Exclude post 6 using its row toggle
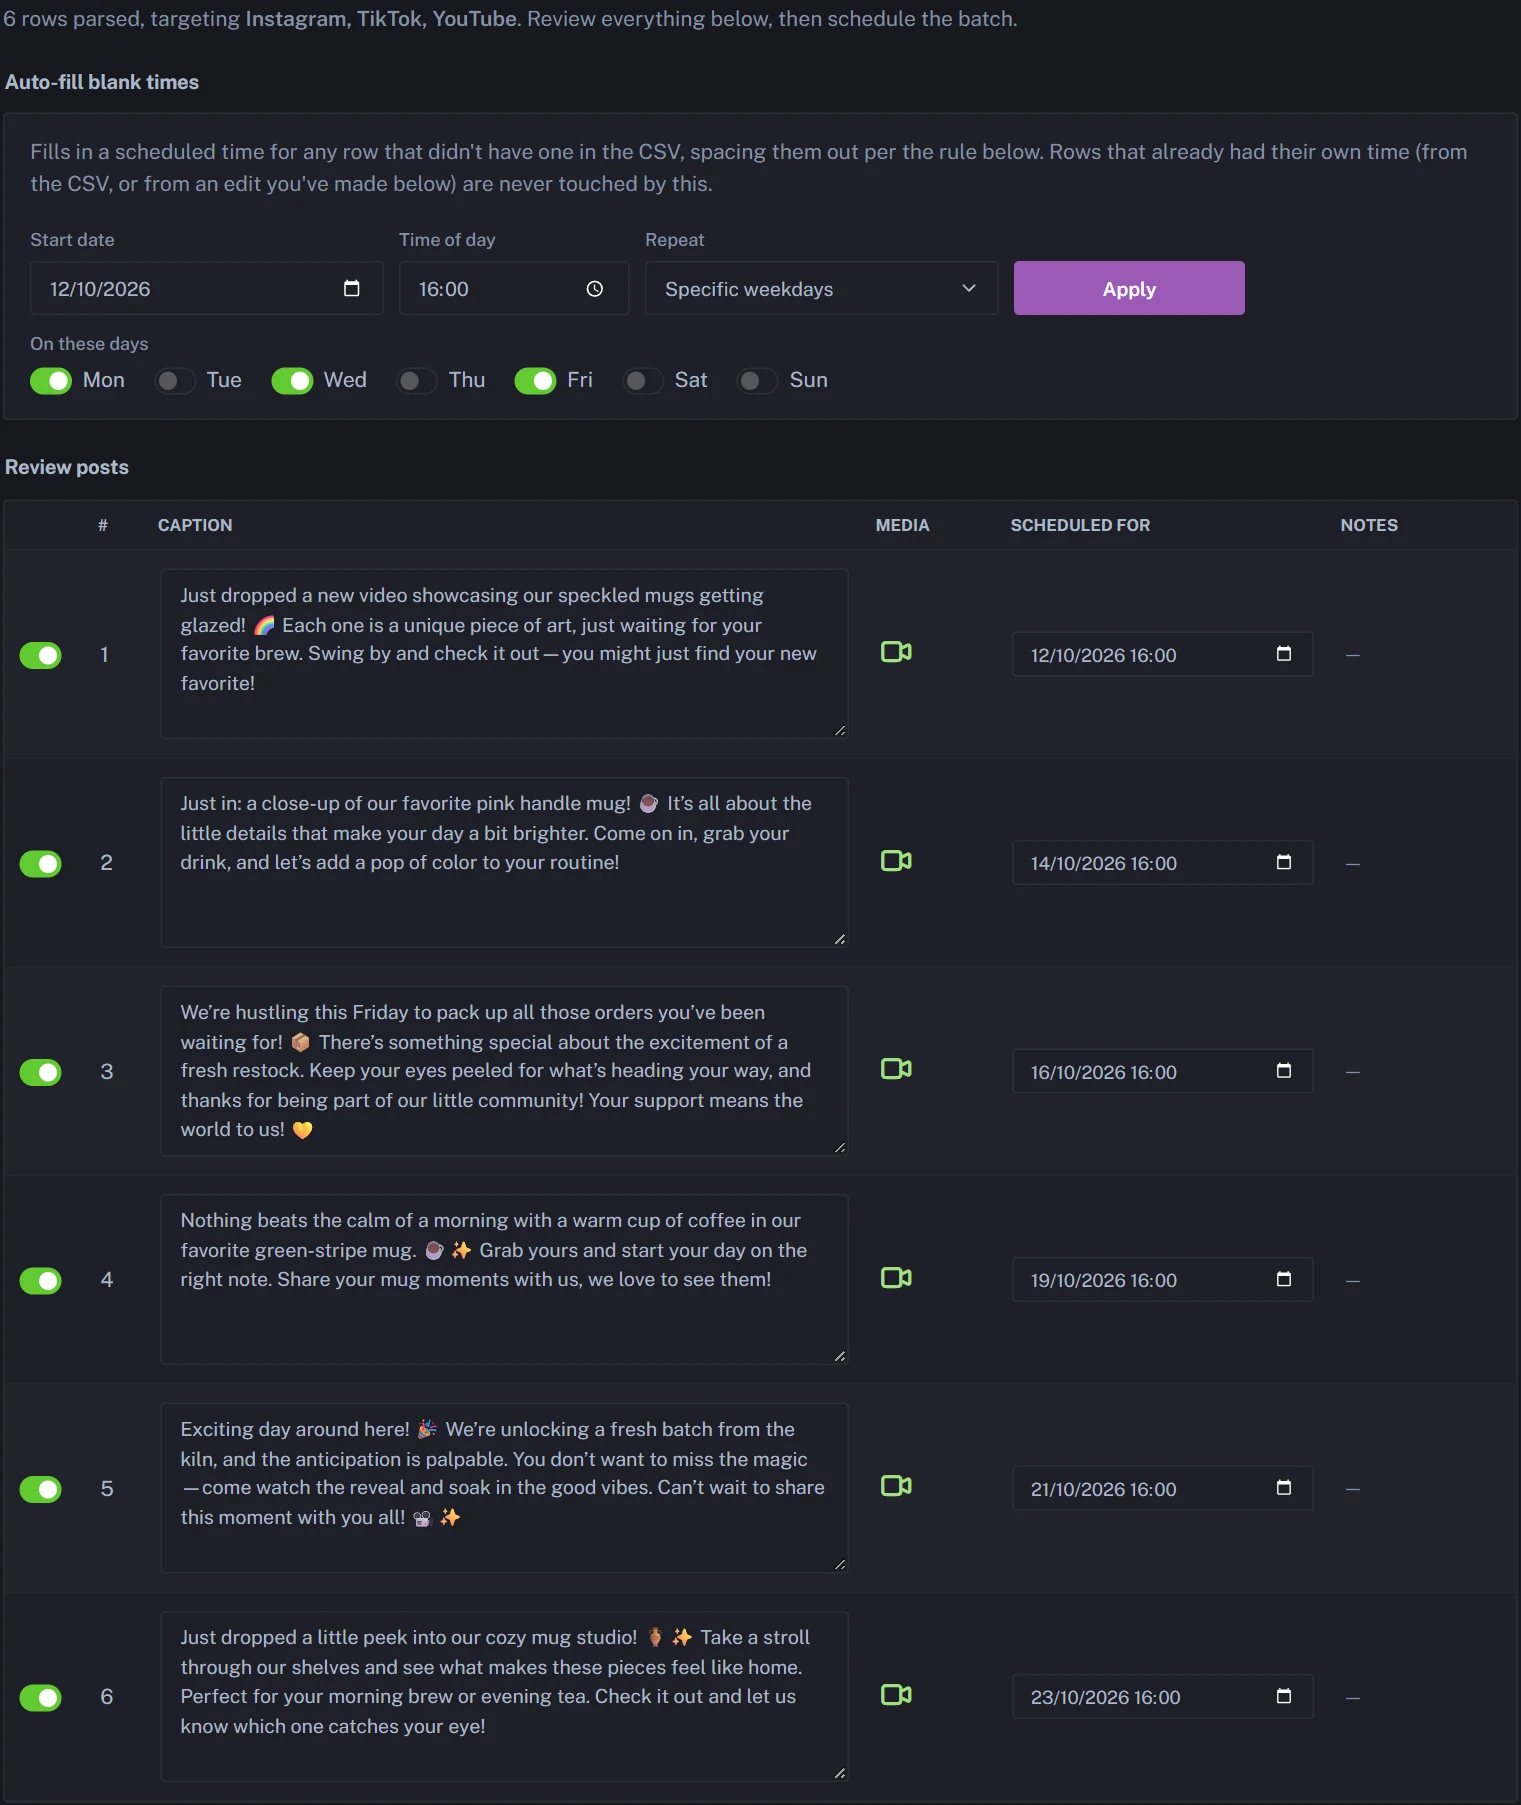 click(41, 1698)
